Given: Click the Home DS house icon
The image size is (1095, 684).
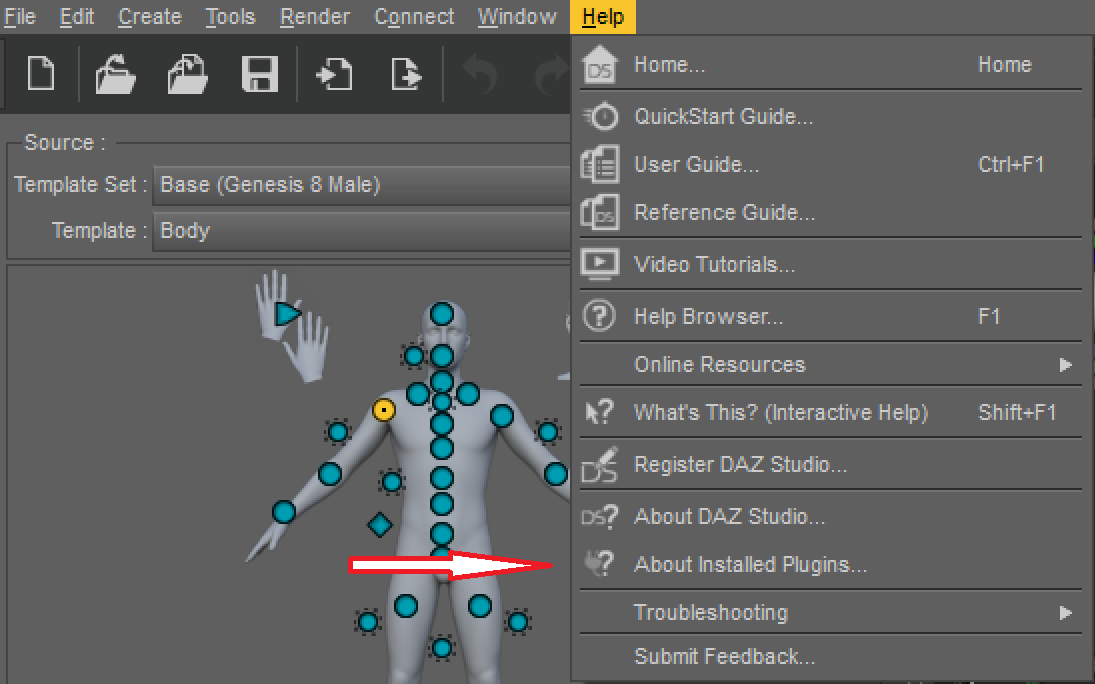Looking at the screenshot, I should coord(600,64).
